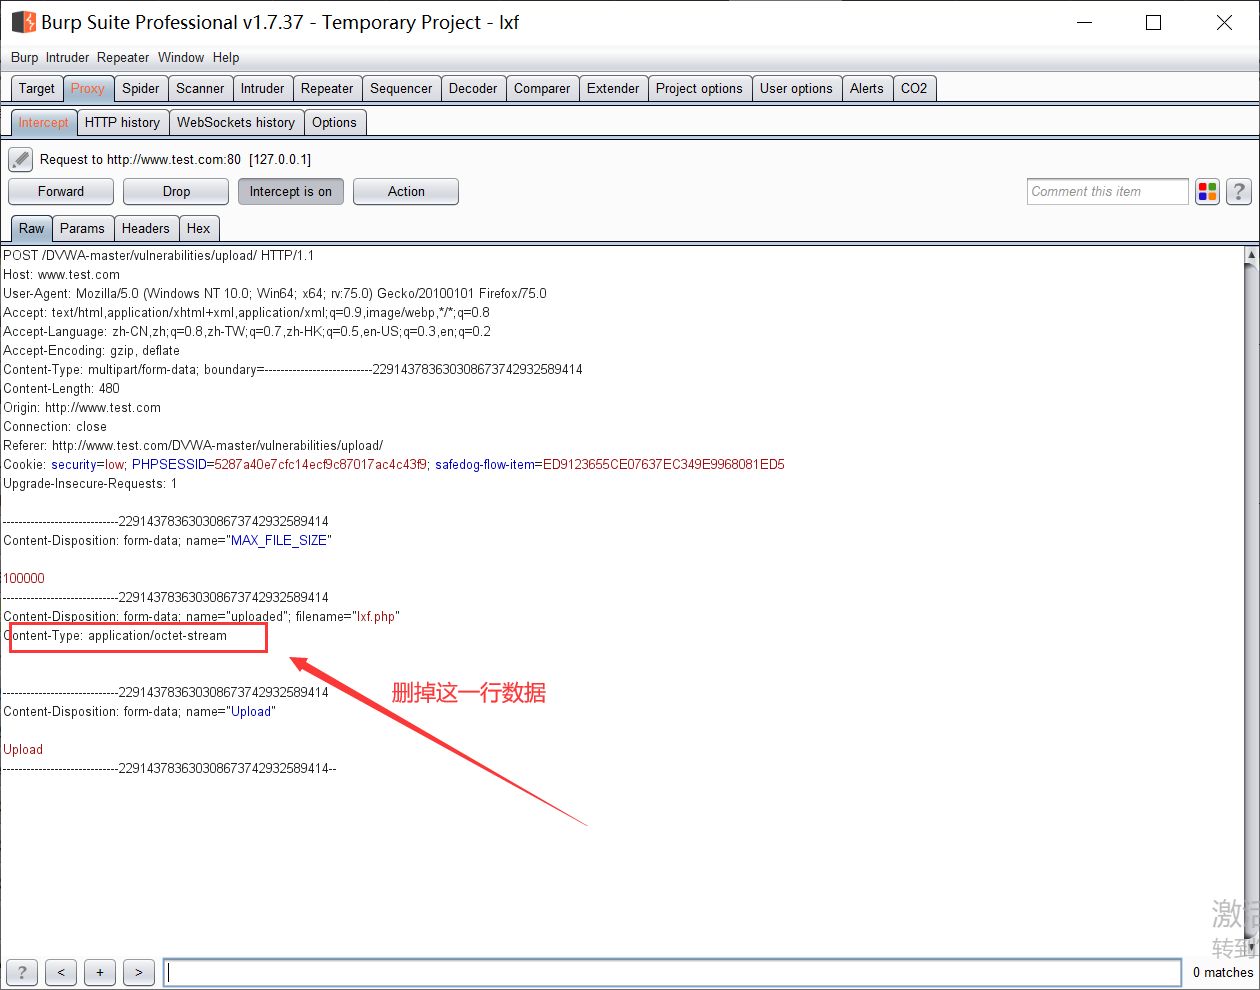
Task: Click the Burp Suite logo icon
Action: pyautogui.click(x=23, y=22)
